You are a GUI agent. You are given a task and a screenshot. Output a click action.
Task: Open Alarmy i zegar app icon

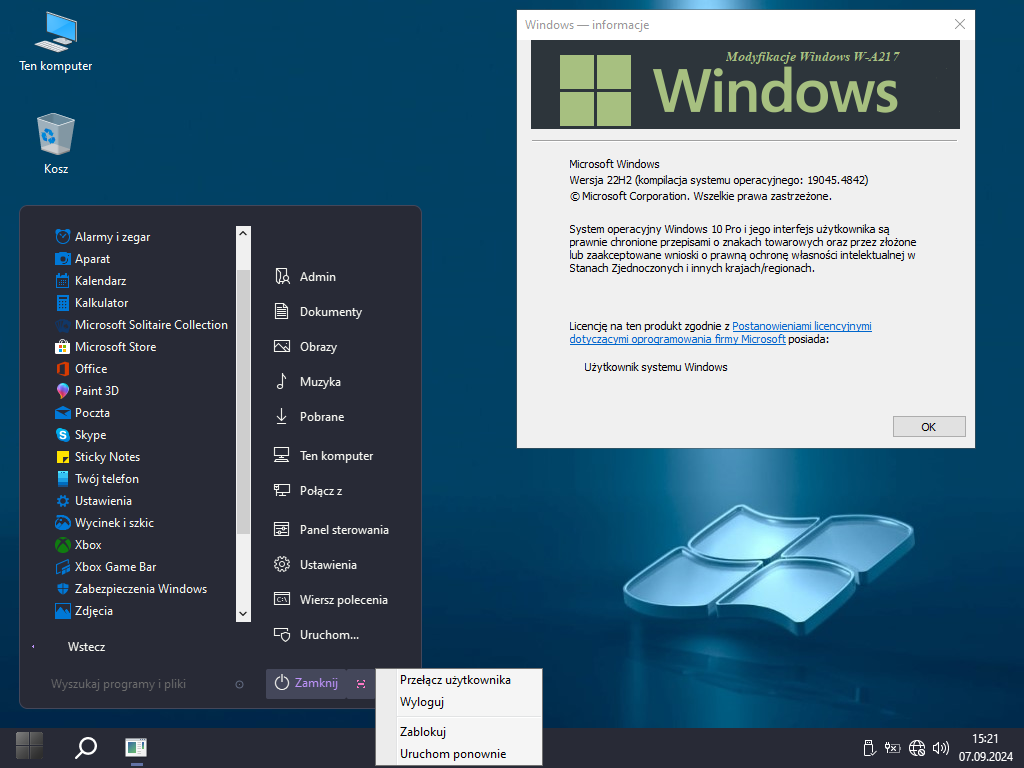point(63,237)
